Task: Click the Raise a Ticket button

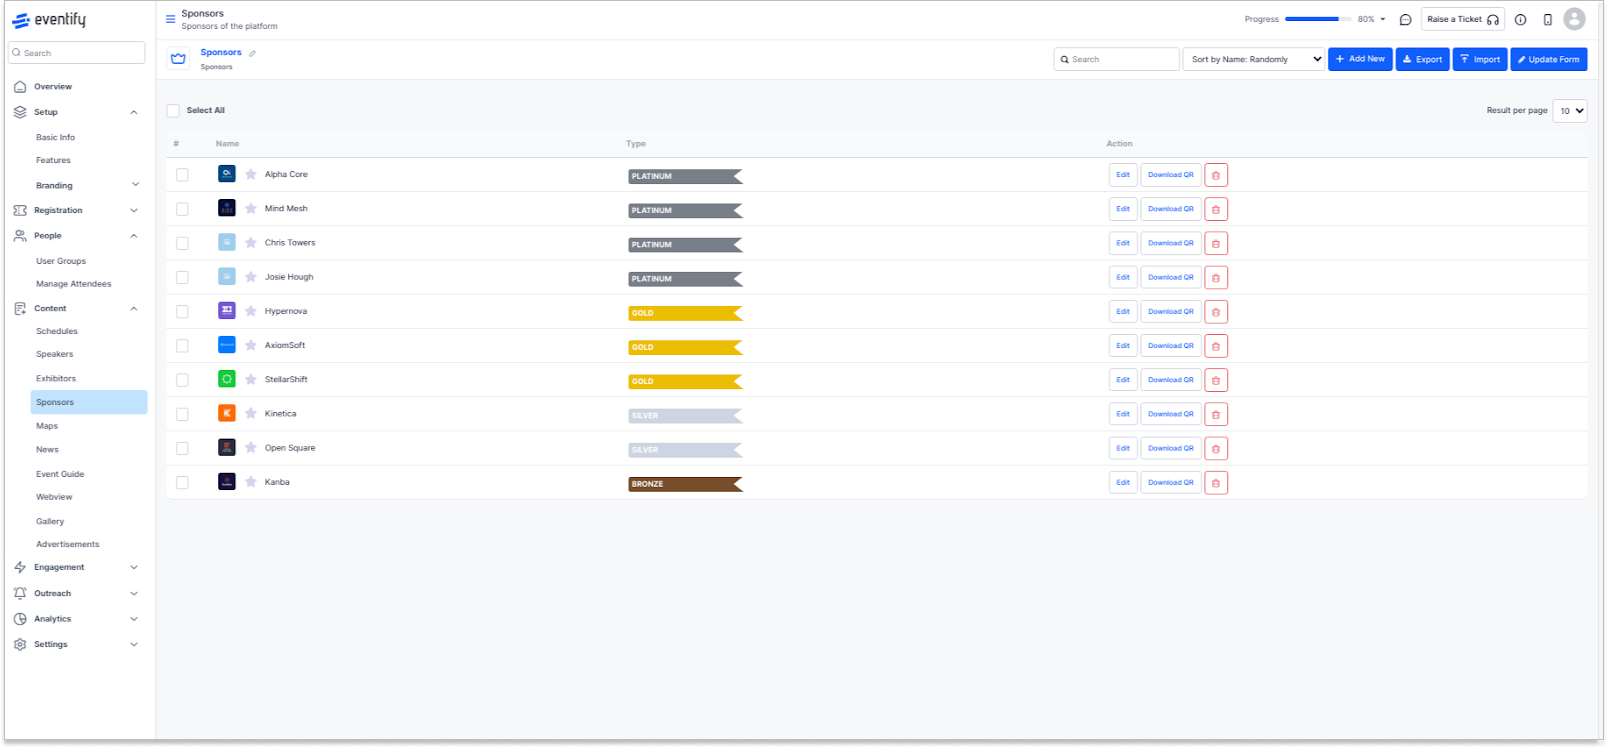Action: pos(1463,20)
